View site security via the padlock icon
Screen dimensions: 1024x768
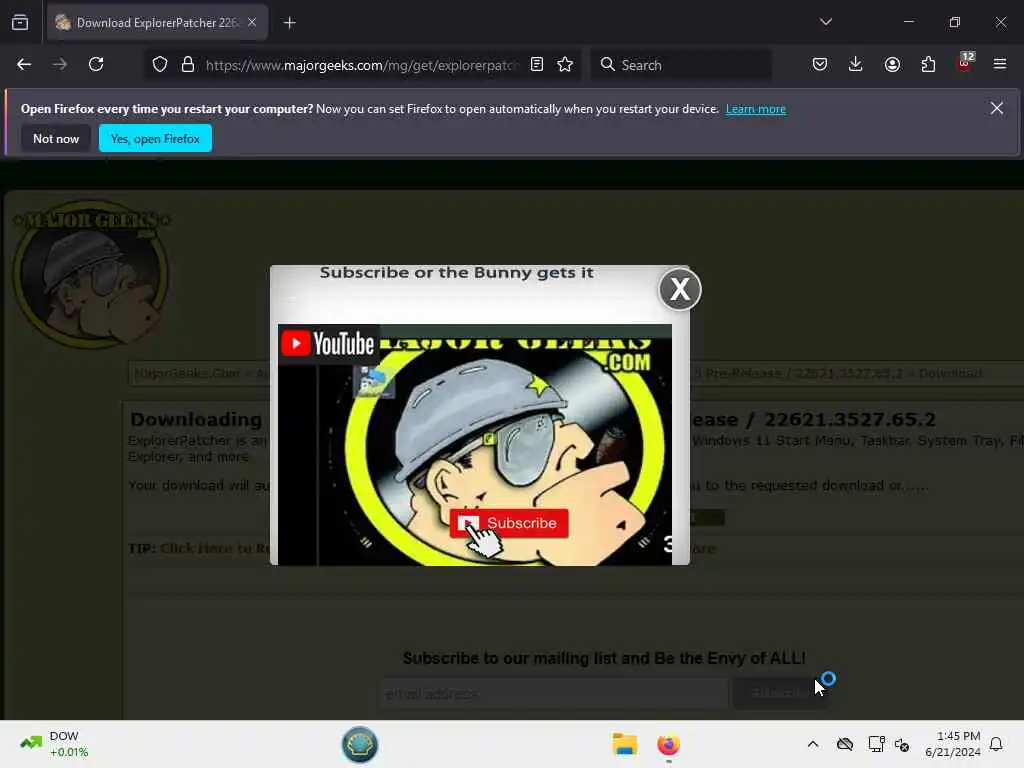click(x=188, y=65)
